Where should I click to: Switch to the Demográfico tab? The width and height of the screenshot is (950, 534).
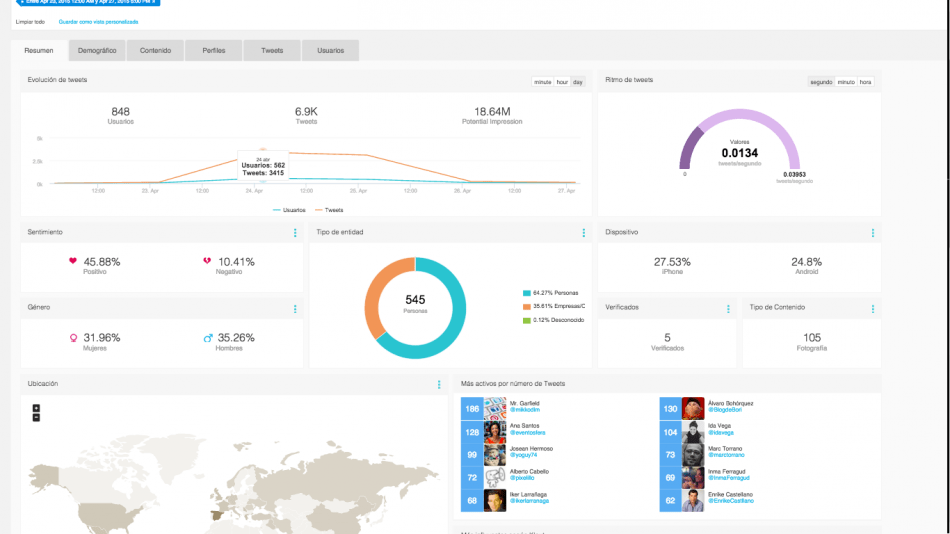point(97,50)
